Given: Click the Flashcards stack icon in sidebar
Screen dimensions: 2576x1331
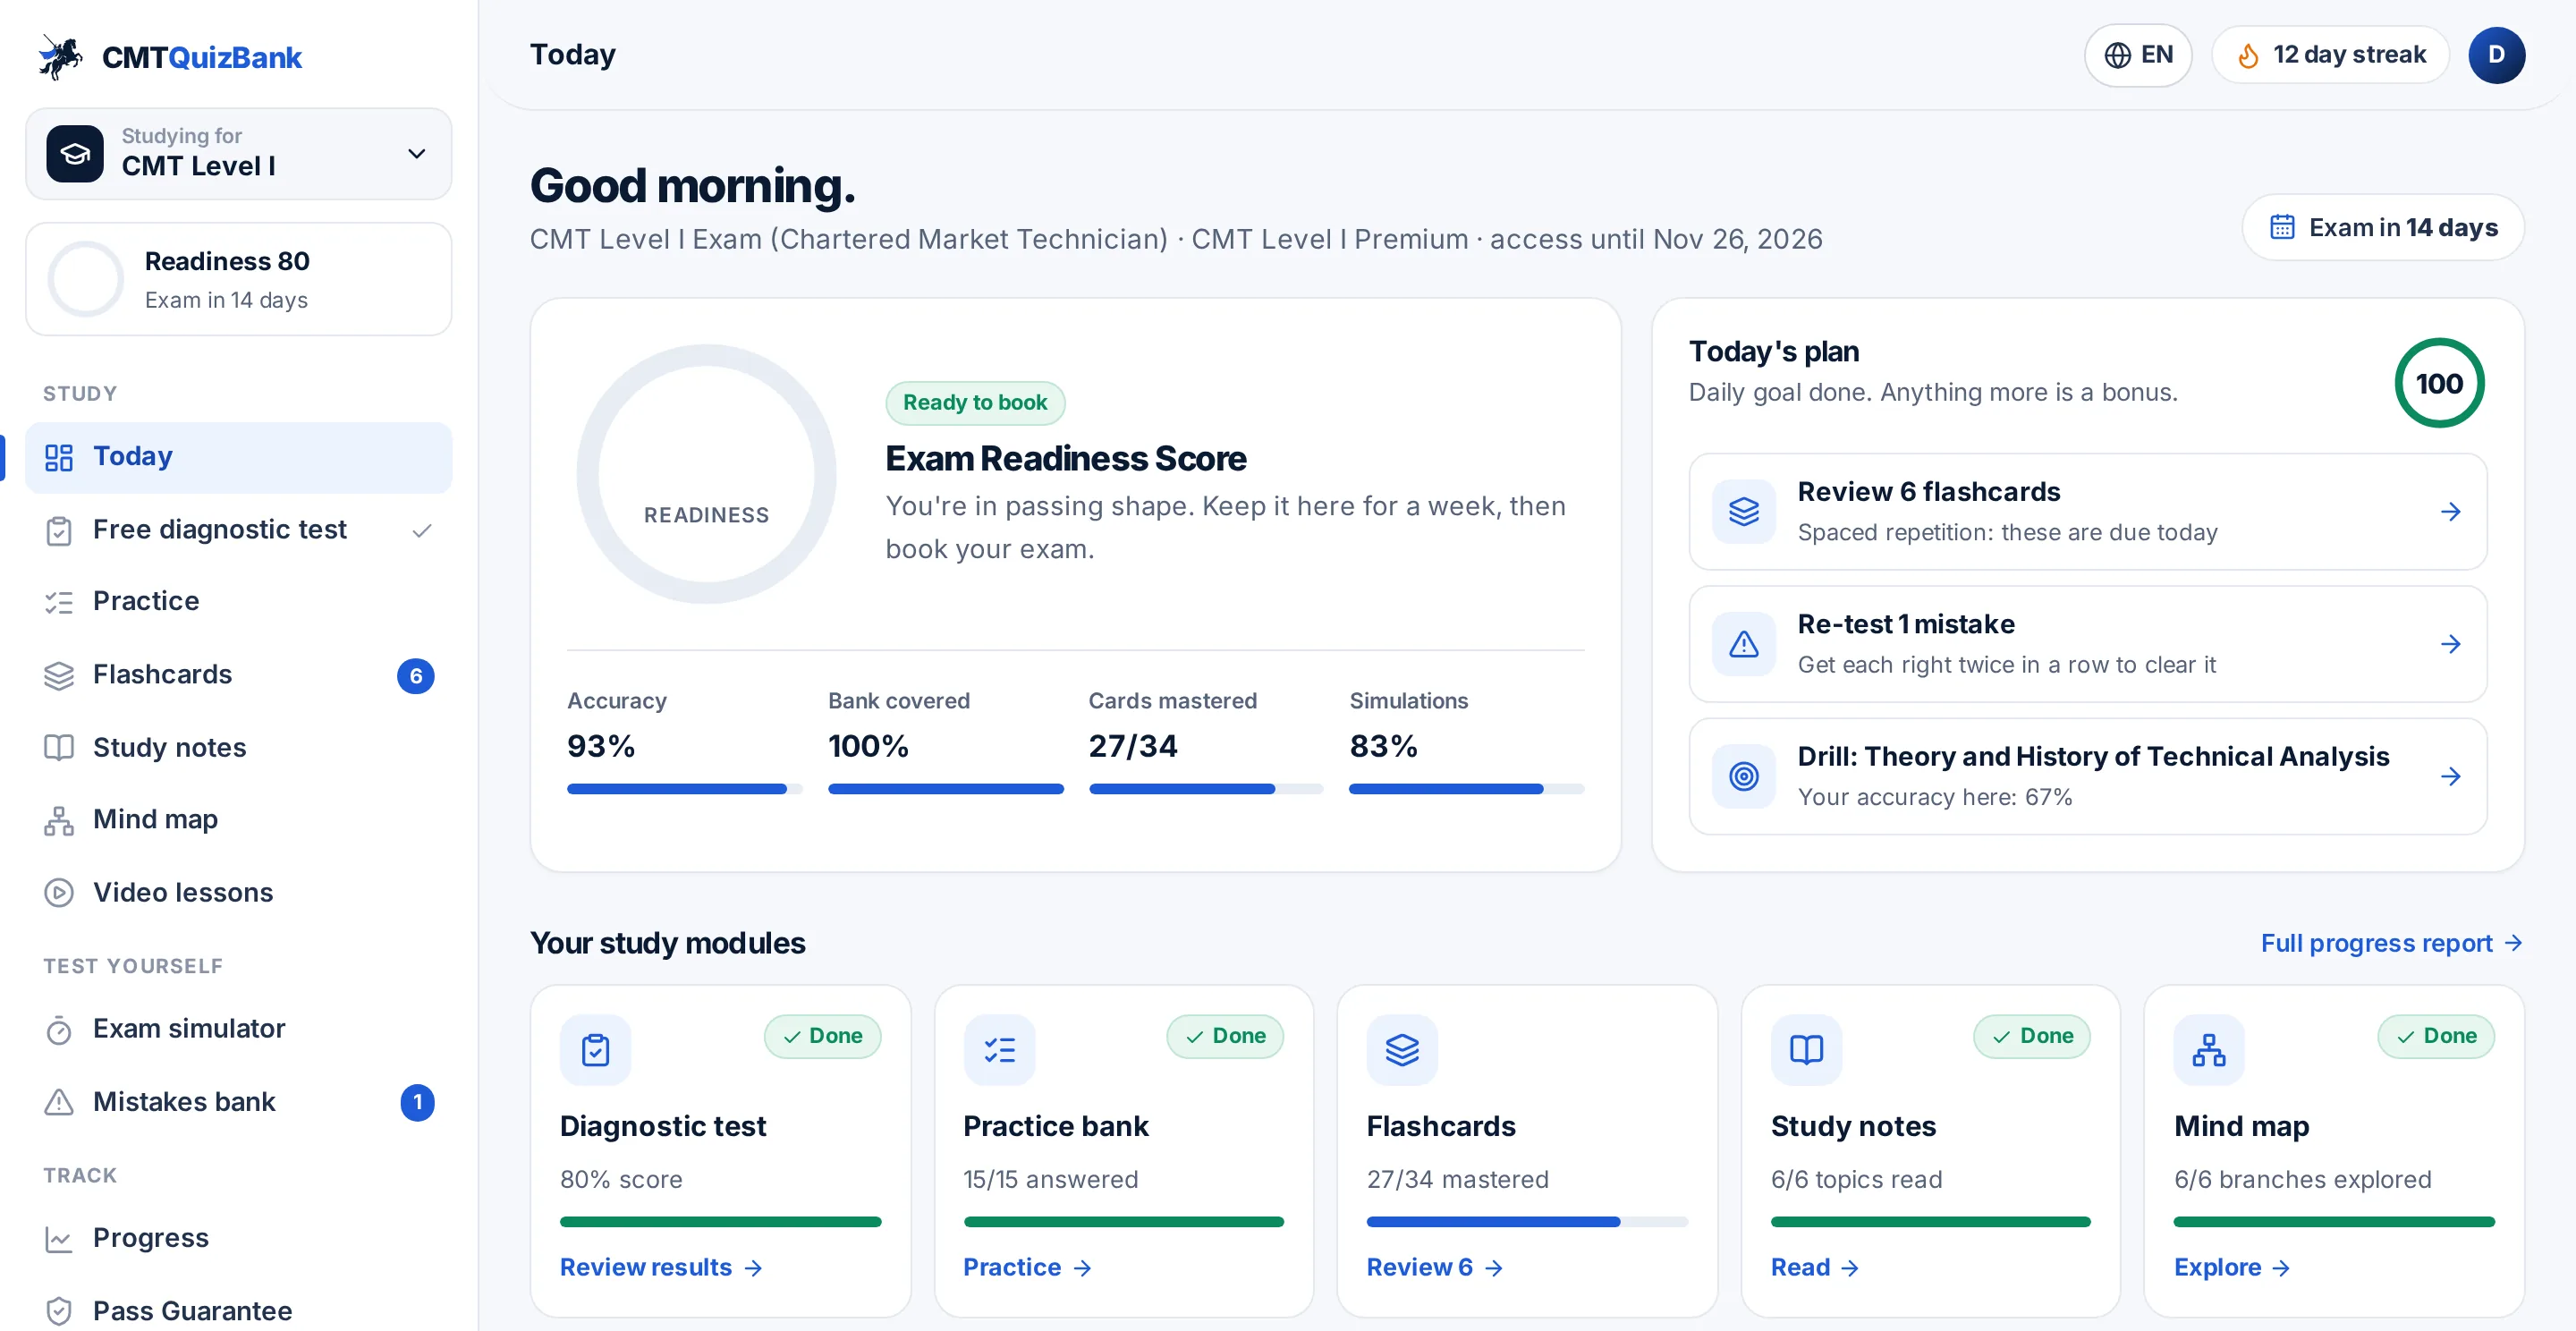Looking at the screenshot, I should [x=59, y=676].
